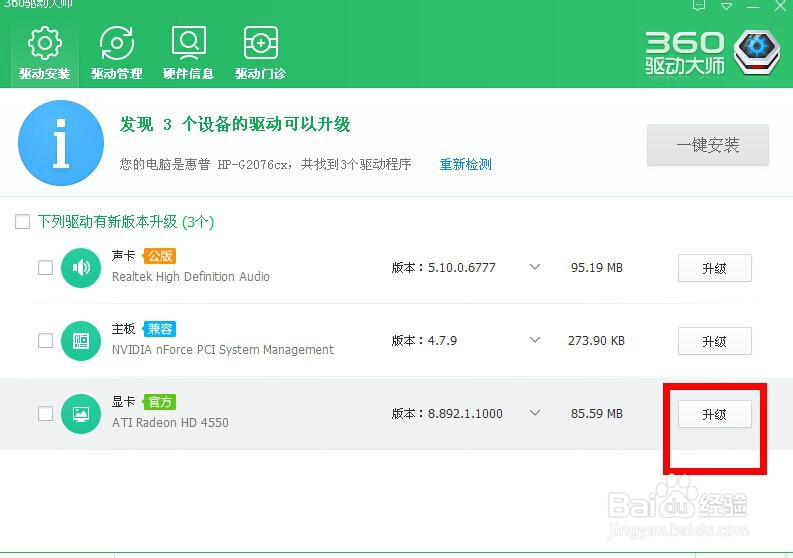Select the Realtek High Definition Audio text
This screenshot has width=793, height=558.
point(191,277)
